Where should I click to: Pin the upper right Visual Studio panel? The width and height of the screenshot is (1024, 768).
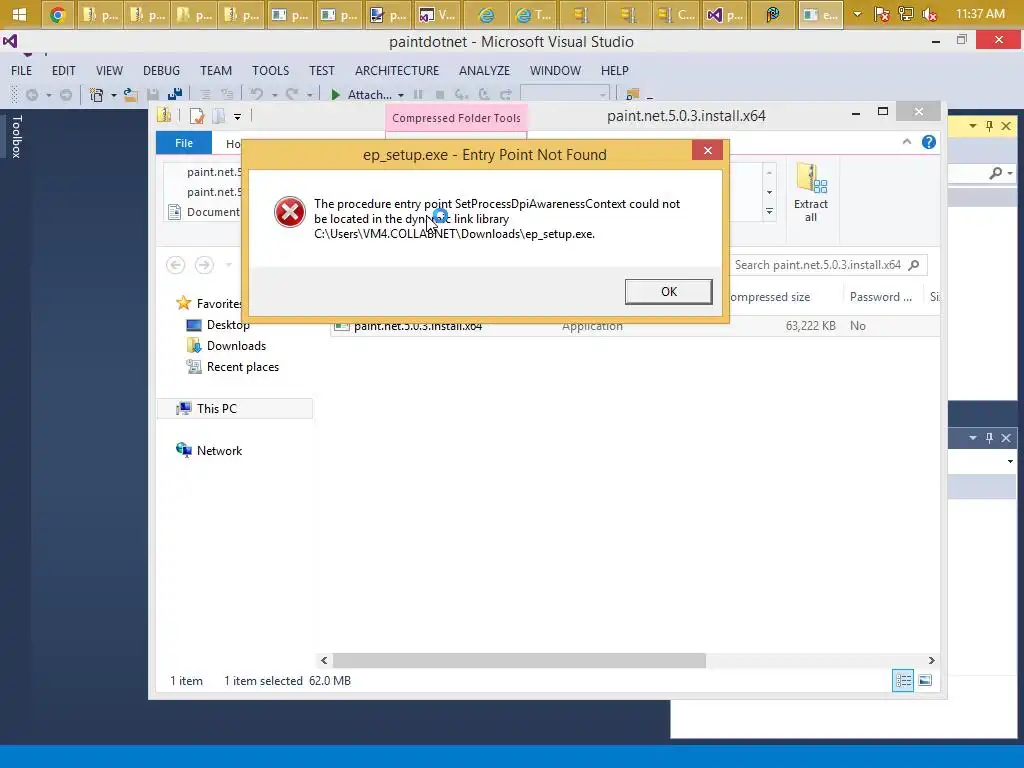tap(989, 126)
